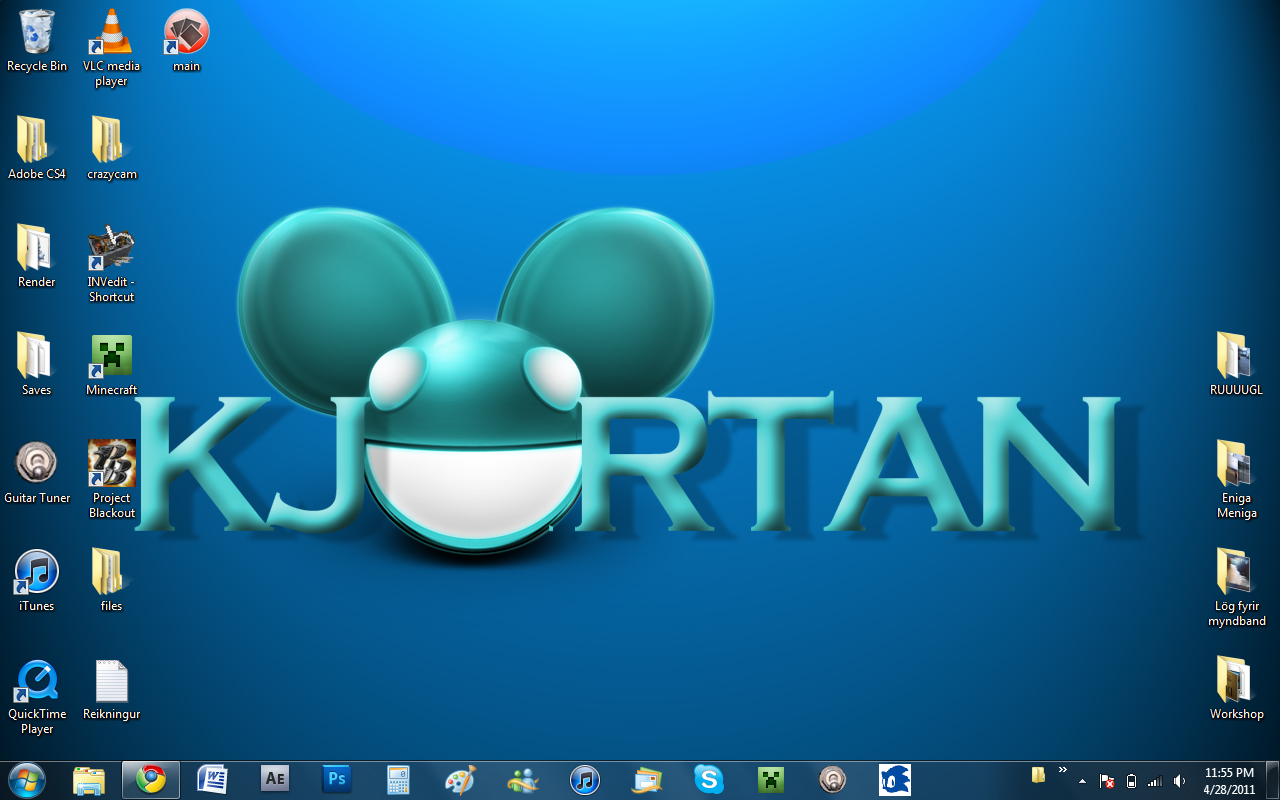This screenshot has width=1280, height=800.
Task: Launch Photoshop from the taskbar
Action: [336, 779]
